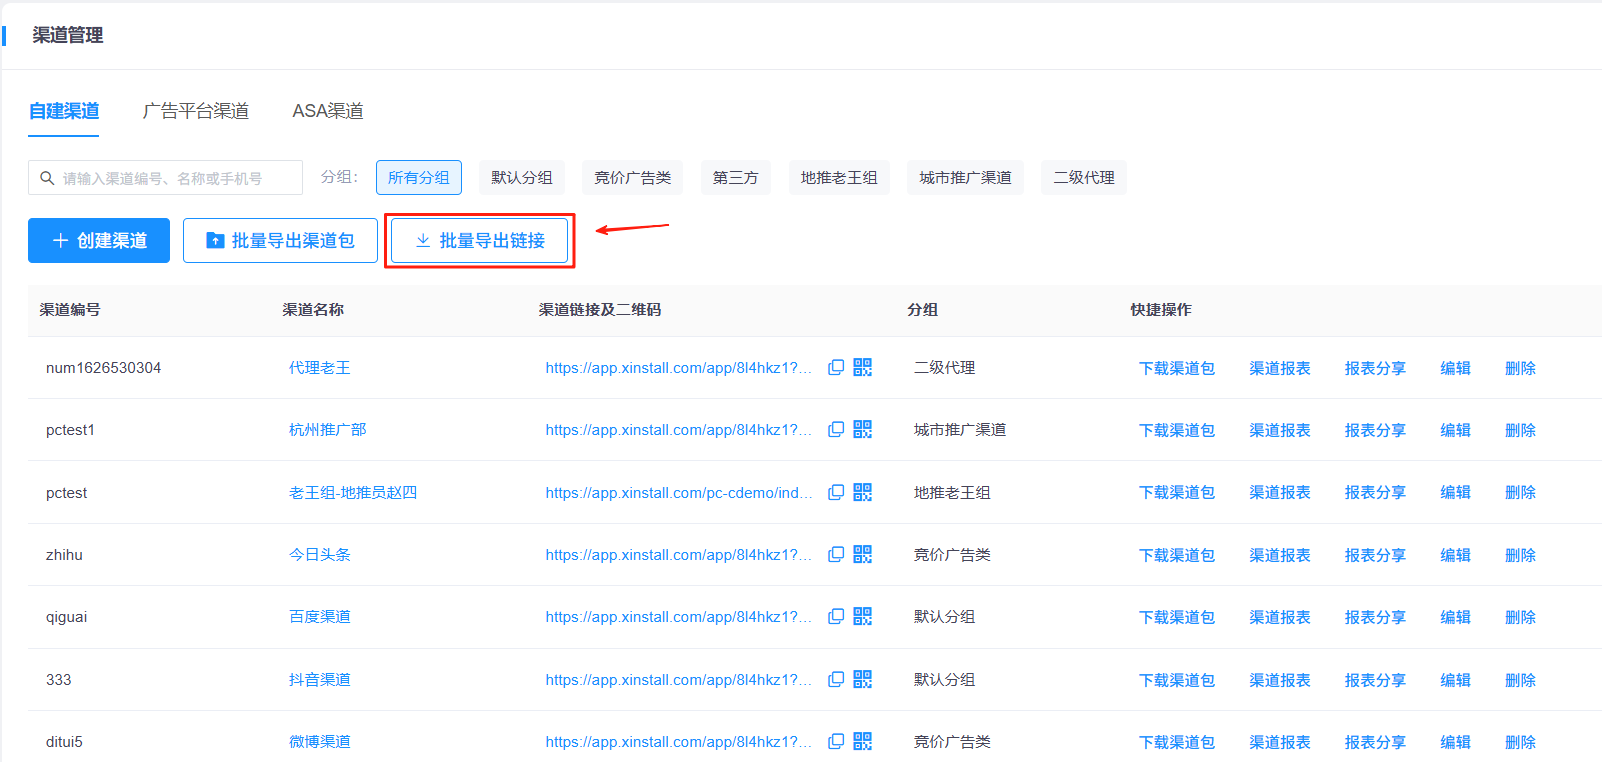Image resolution: width=1602 pixels, height=762 pixels.
Task: Click 报表分享 for 今日头条
Action: [1375, 555]
